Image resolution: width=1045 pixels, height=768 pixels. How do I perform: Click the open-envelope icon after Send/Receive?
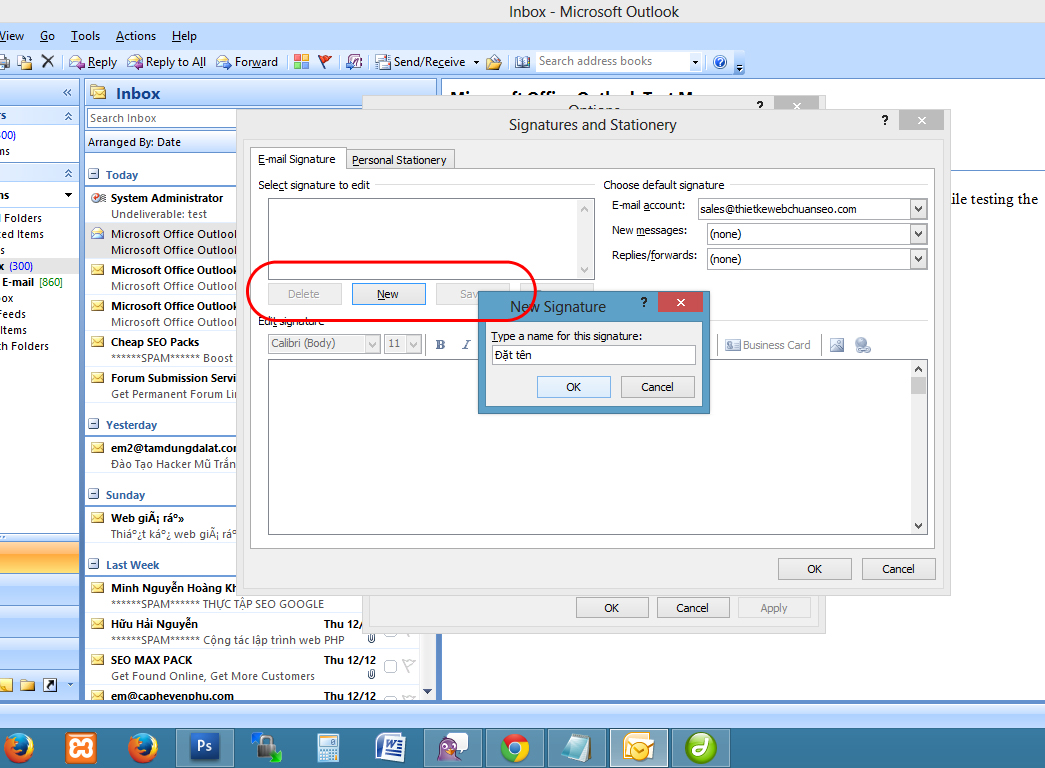pos(494,62)
